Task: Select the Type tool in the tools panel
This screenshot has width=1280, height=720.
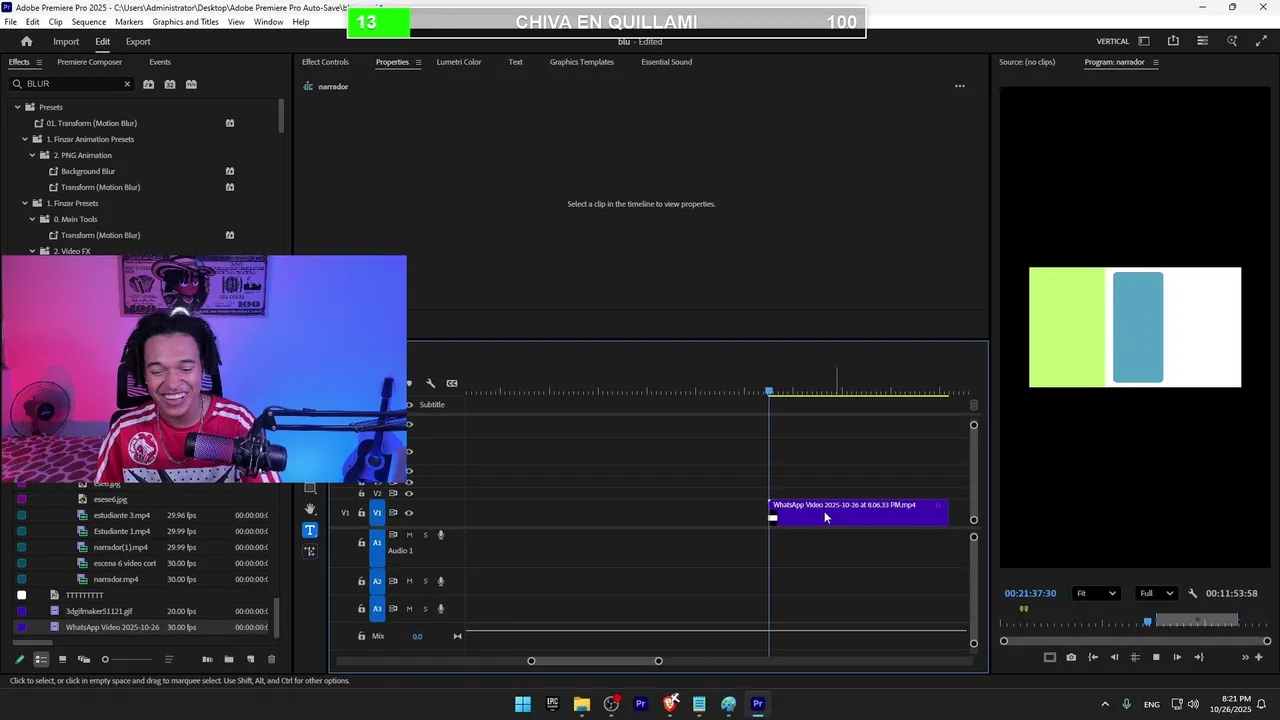Action: 310,530
